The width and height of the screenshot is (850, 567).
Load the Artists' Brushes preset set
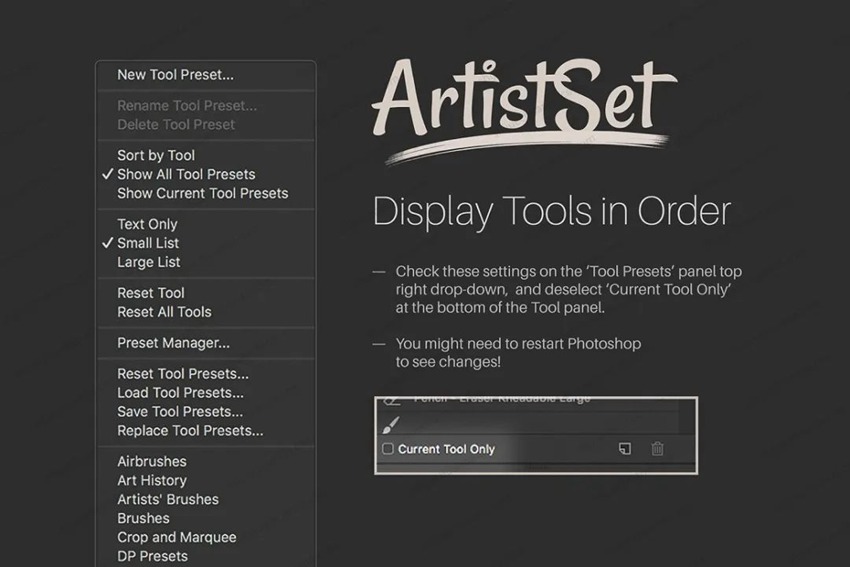(168, 499)
